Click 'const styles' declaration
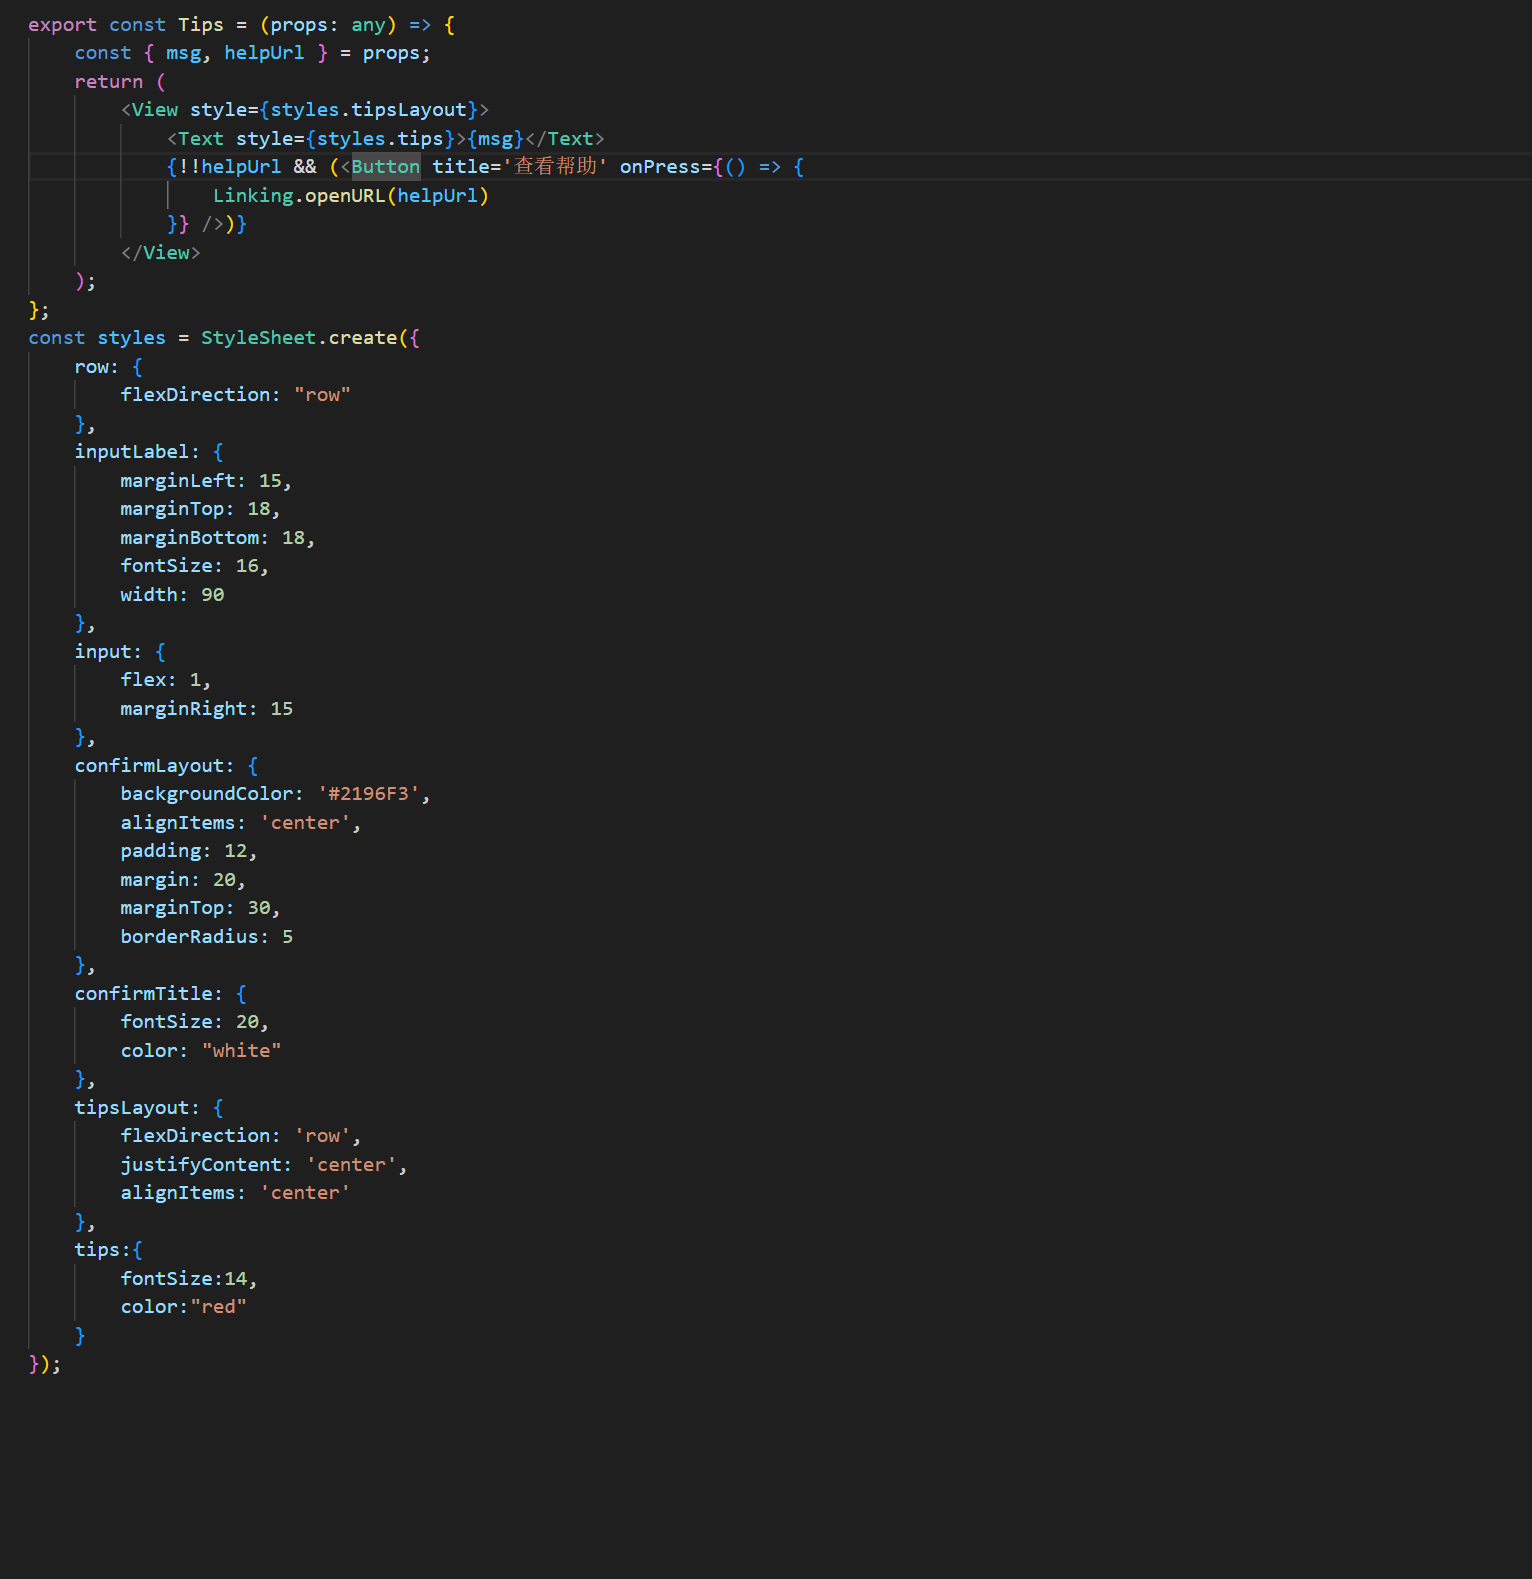Viewport: 1532px width, 1579px height. [x=97, y=337]
